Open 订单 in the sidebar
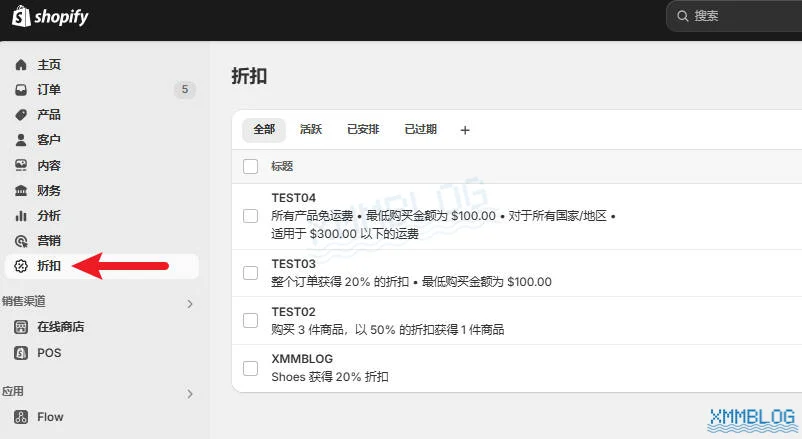Viewport: 802px width, 439px height. [x=49, y=90]
